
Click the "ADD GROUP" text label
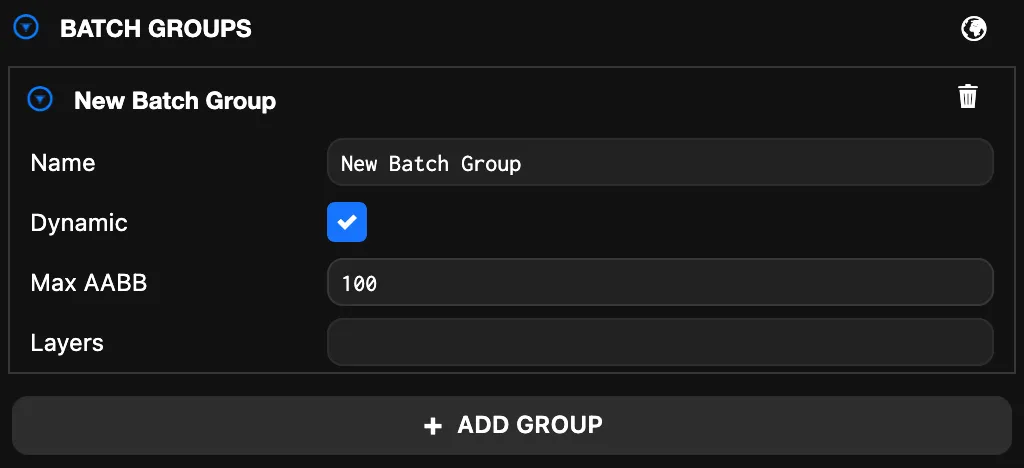click(529, 425)
